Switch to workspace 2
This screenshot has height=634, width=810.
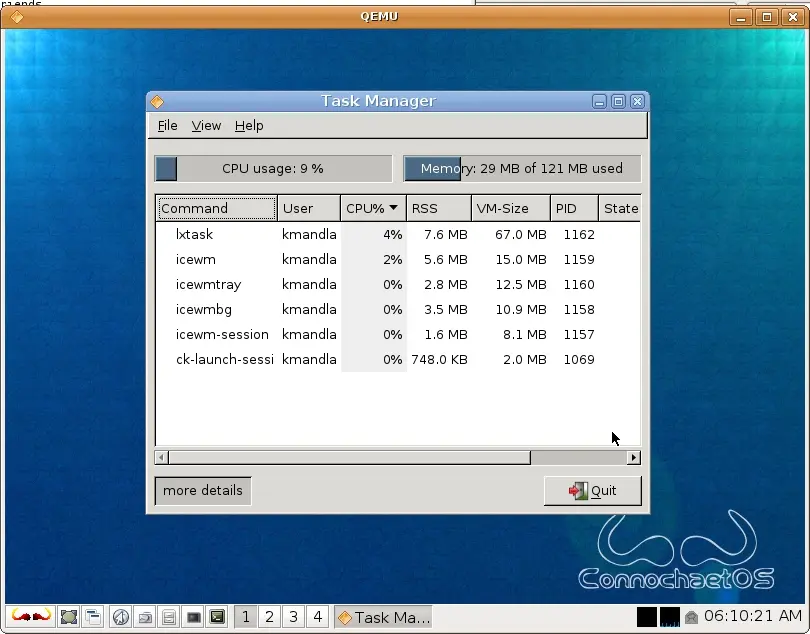269,617
